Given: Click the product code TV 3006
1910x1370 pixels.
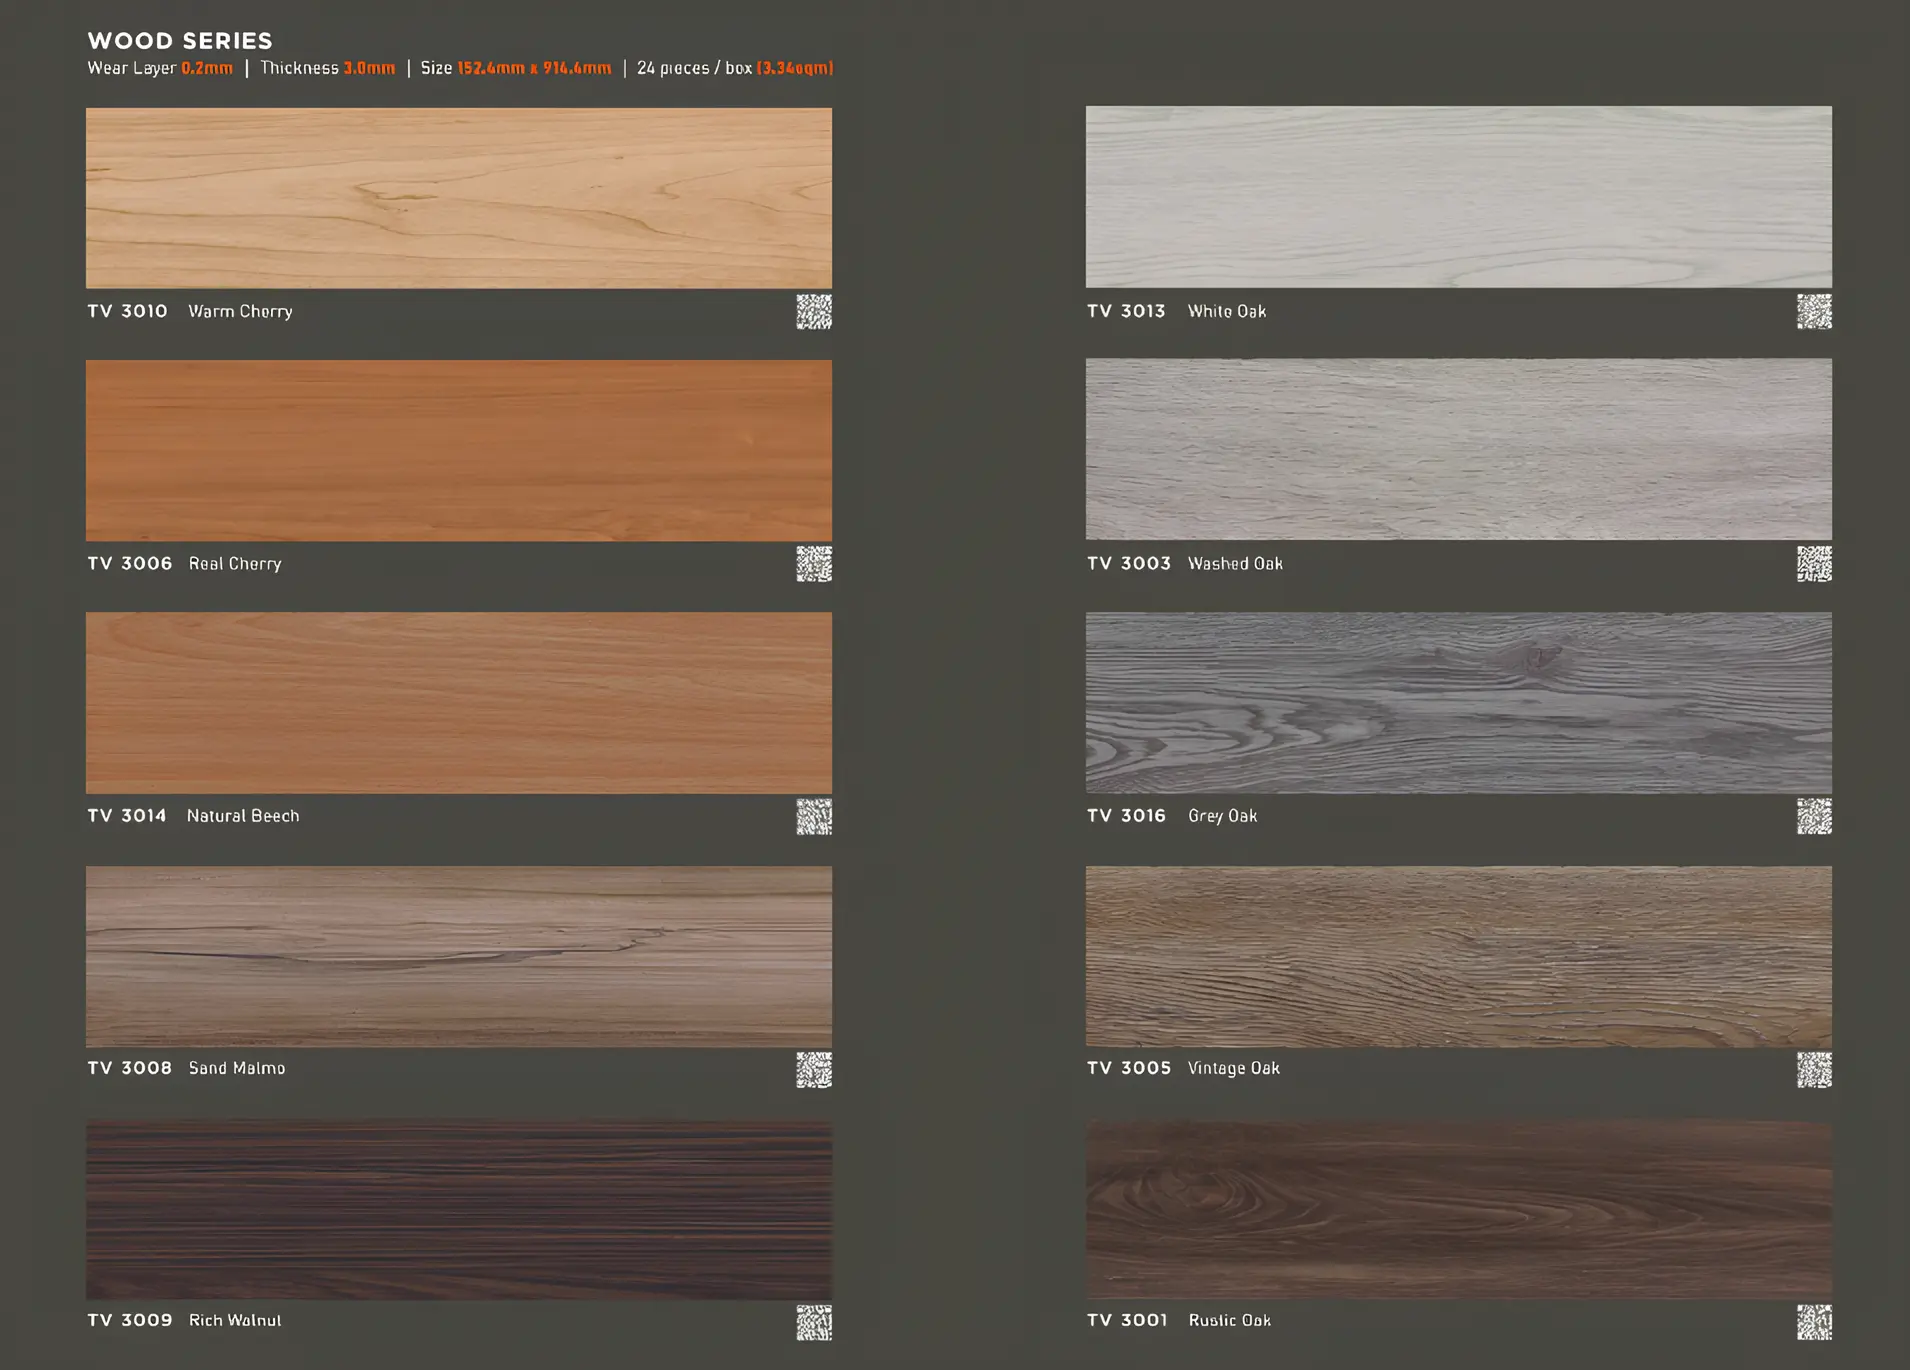Looking at the screenshot, I should pos(130,563).
